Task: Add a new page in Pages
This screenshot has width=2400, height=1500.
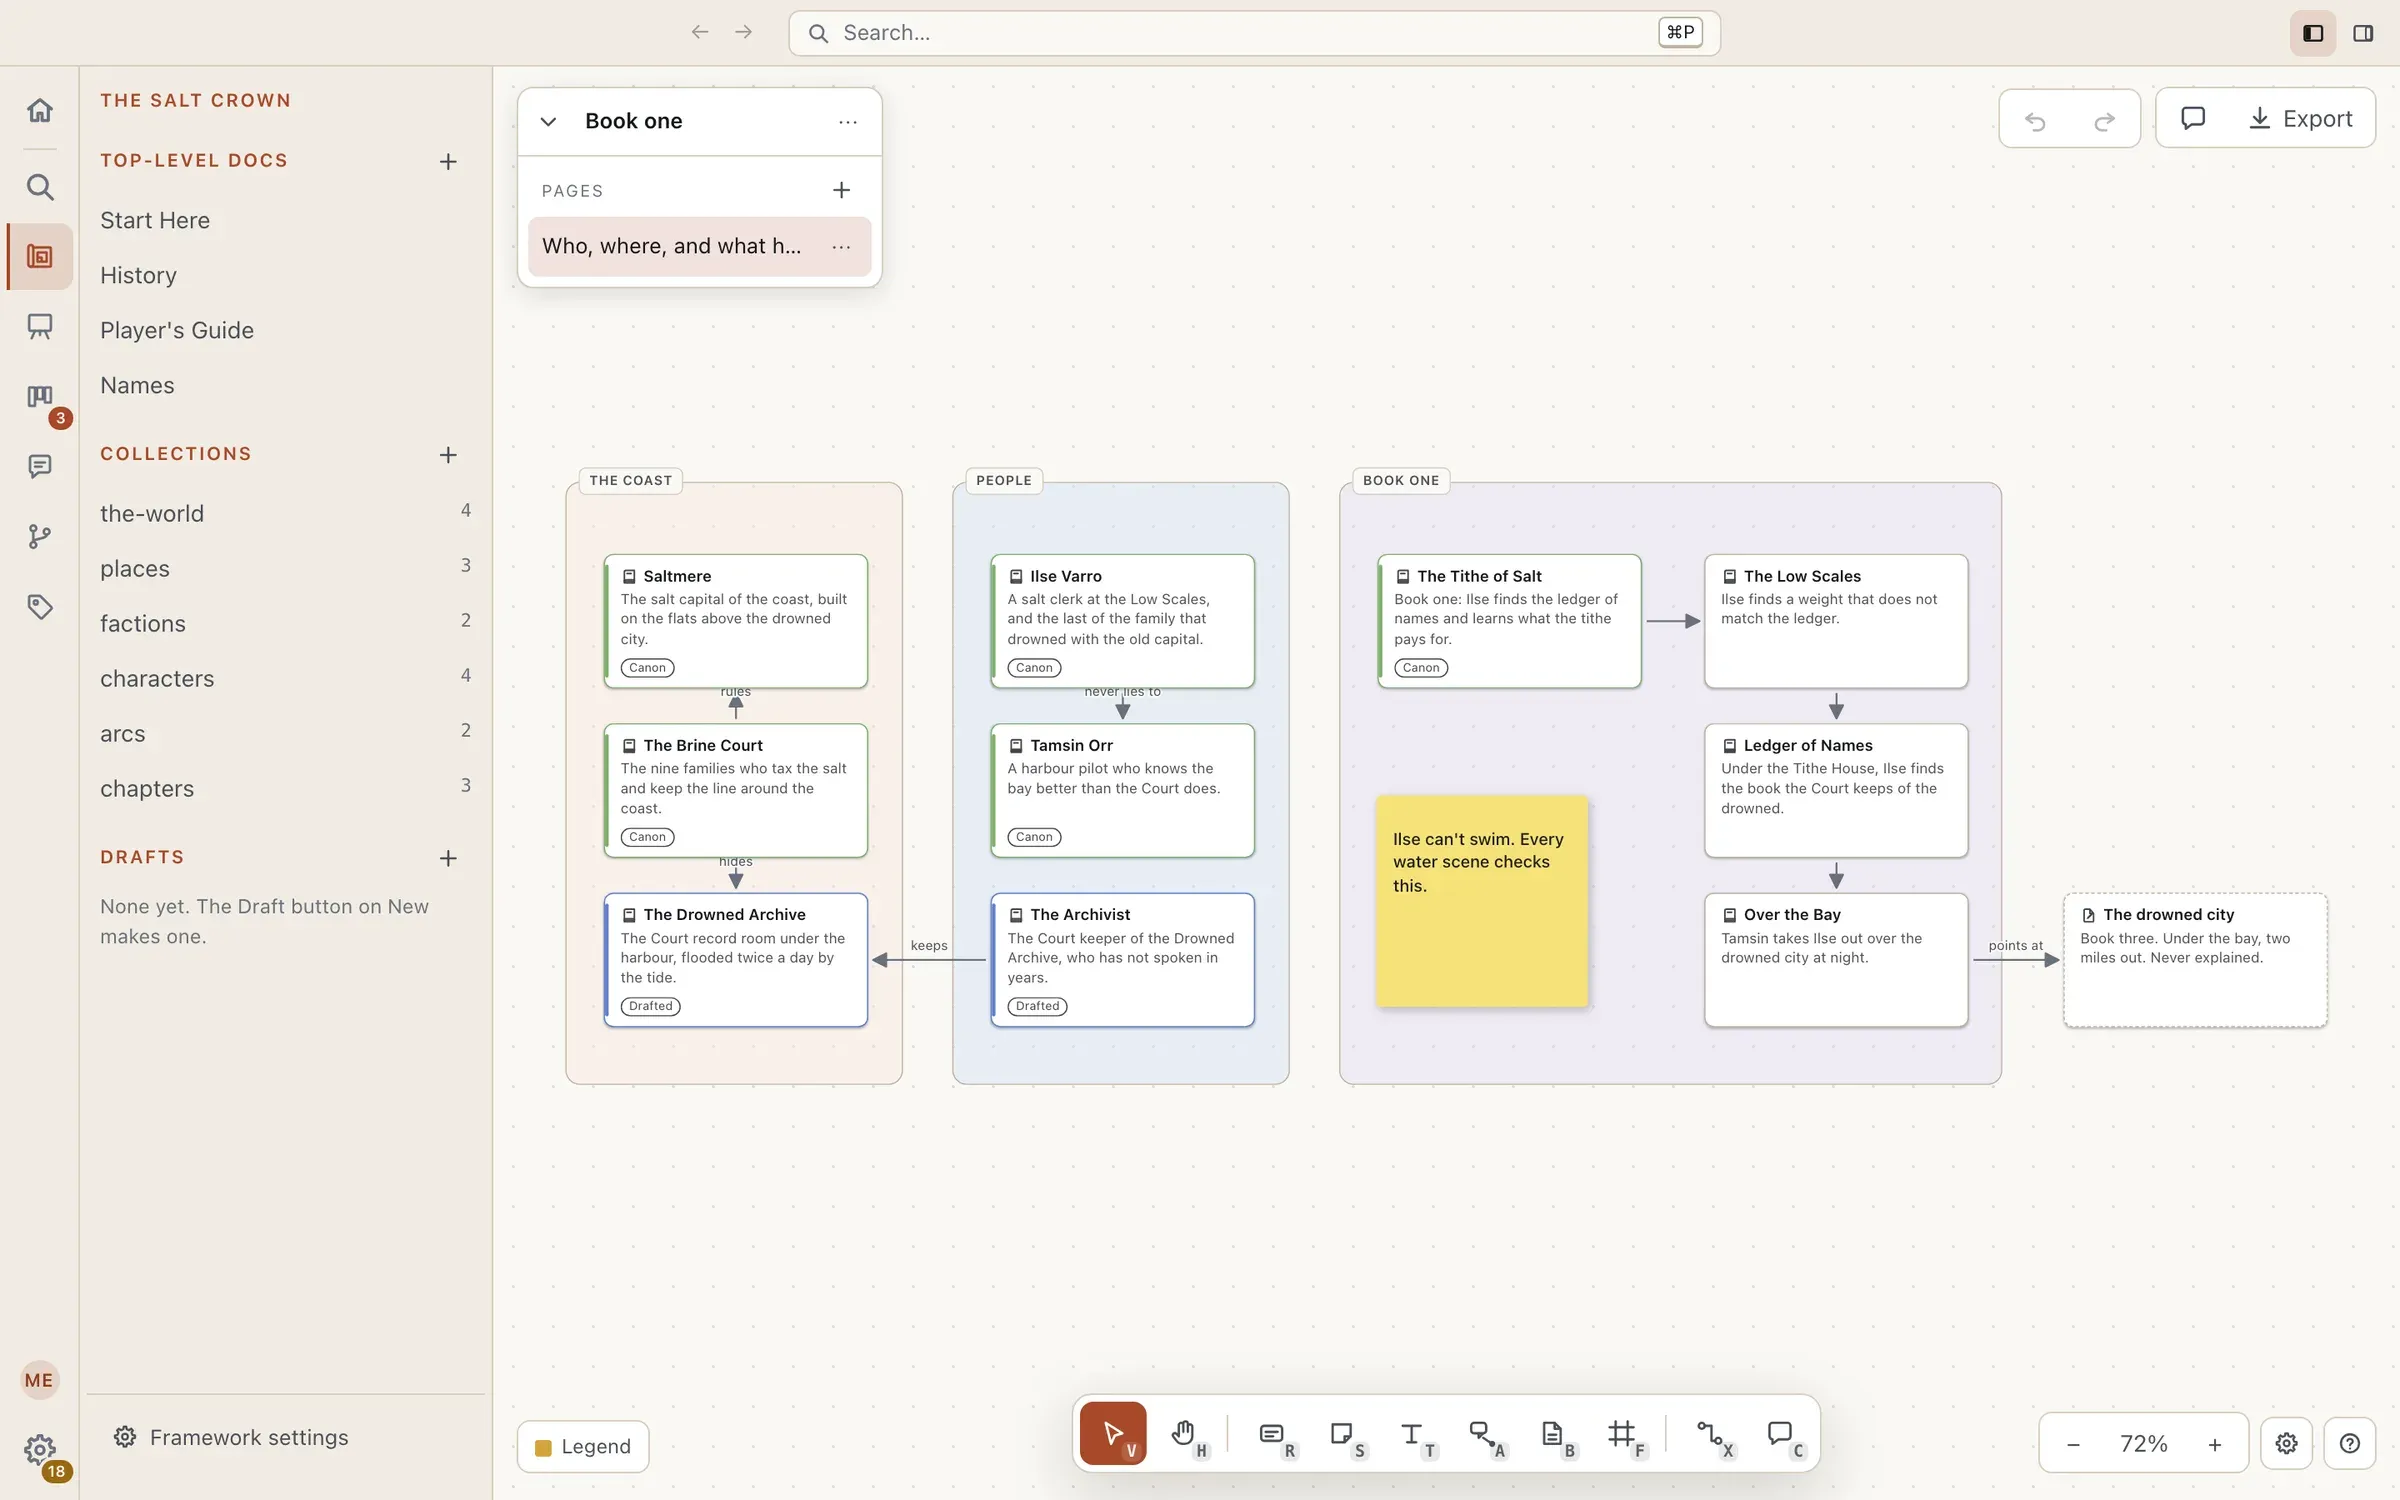Action: pos(842,190)
